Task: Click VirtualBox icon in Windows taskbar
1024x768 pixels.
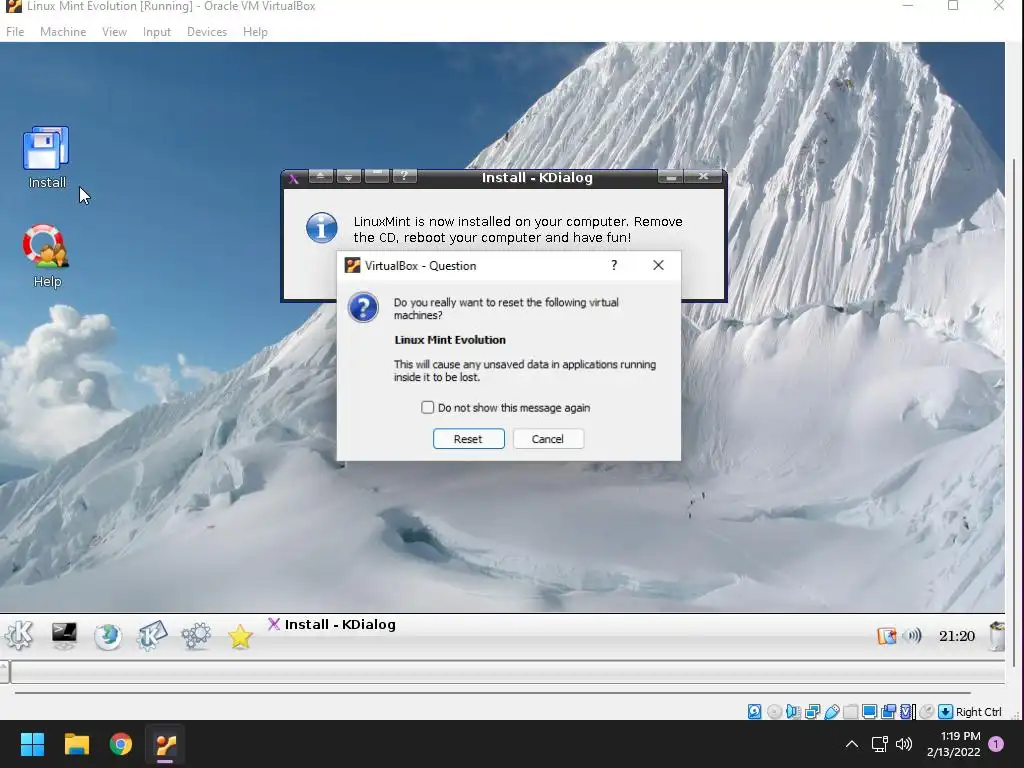Action: point(165,744)
